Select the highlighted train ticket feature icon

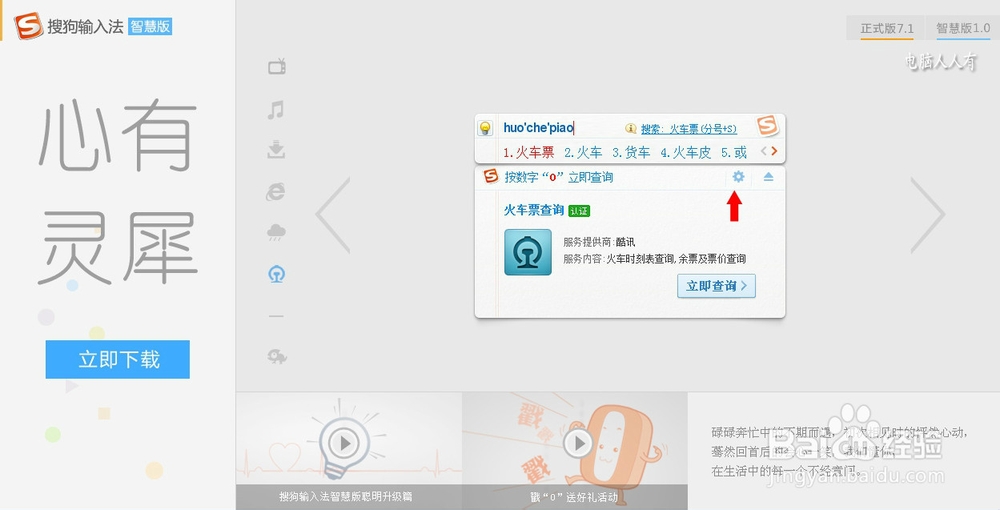click(276, 274)
